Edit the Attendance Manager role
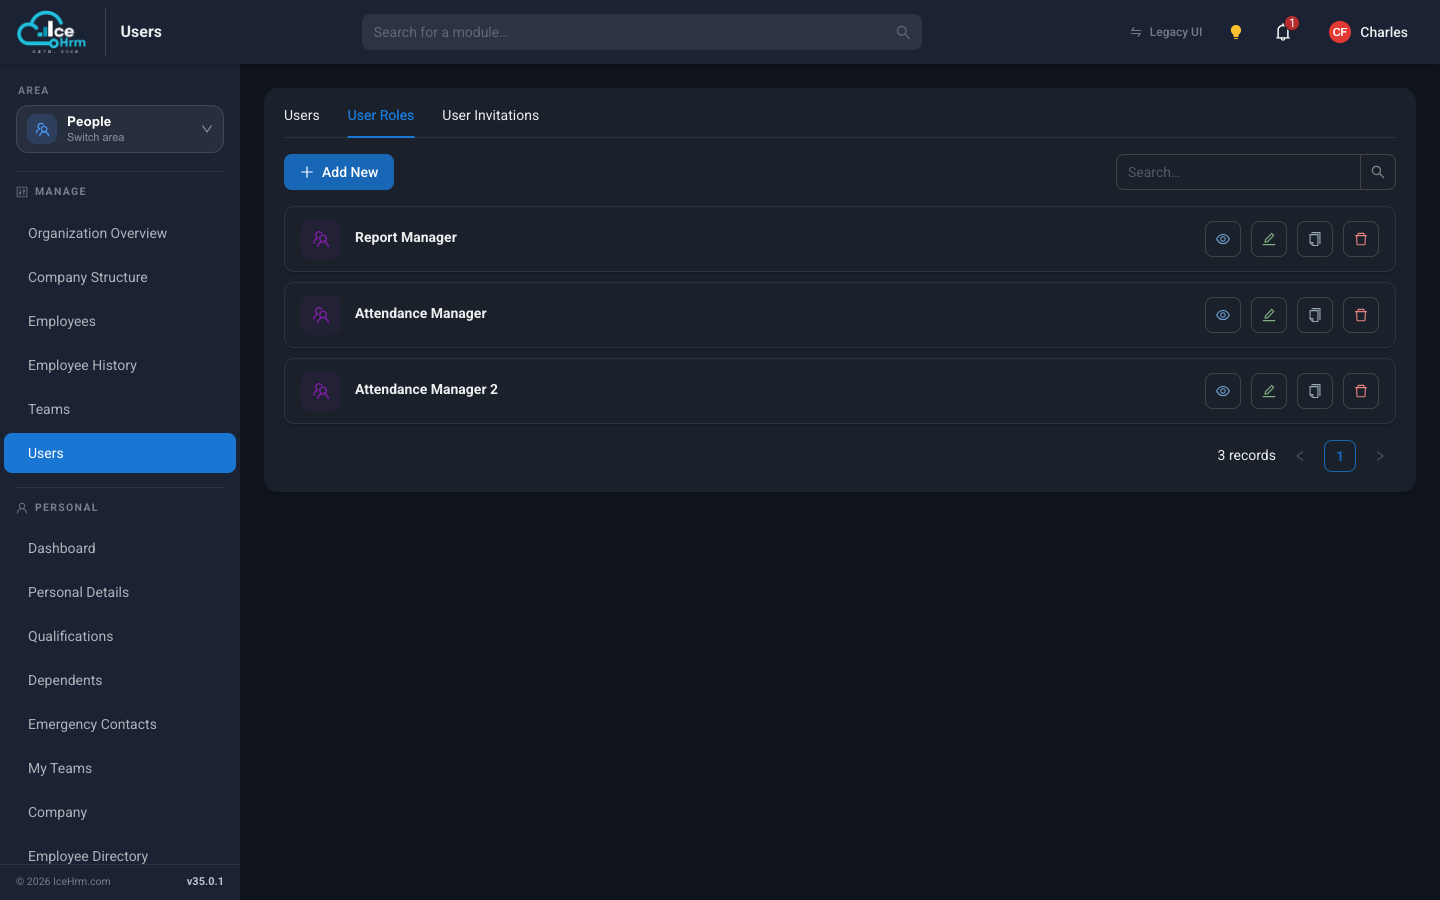 (x=1269, y=315)
